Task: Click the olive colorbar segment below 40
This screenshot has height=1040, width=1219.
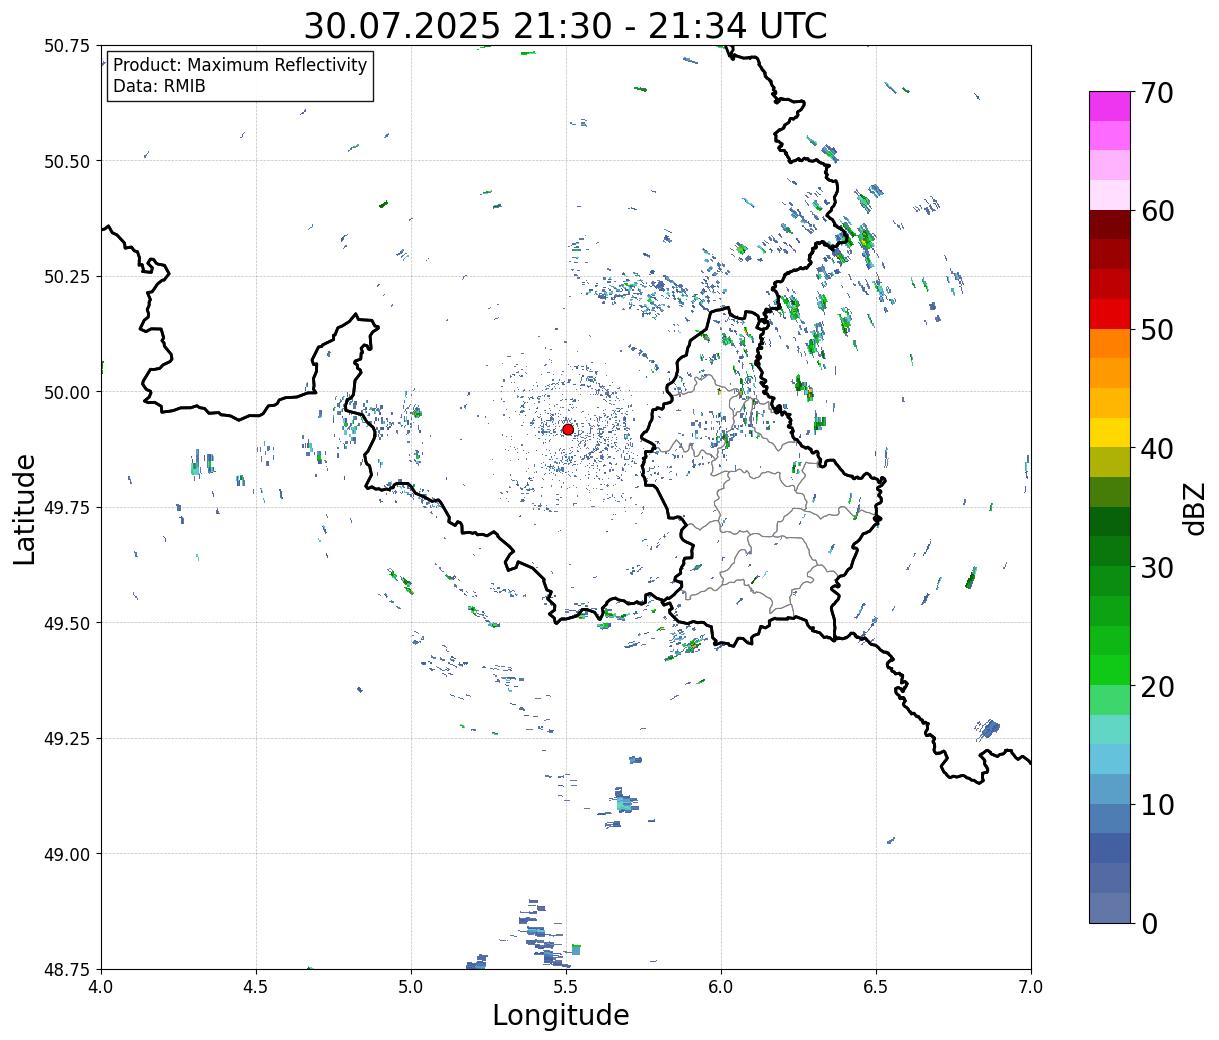Action: 1110,462
